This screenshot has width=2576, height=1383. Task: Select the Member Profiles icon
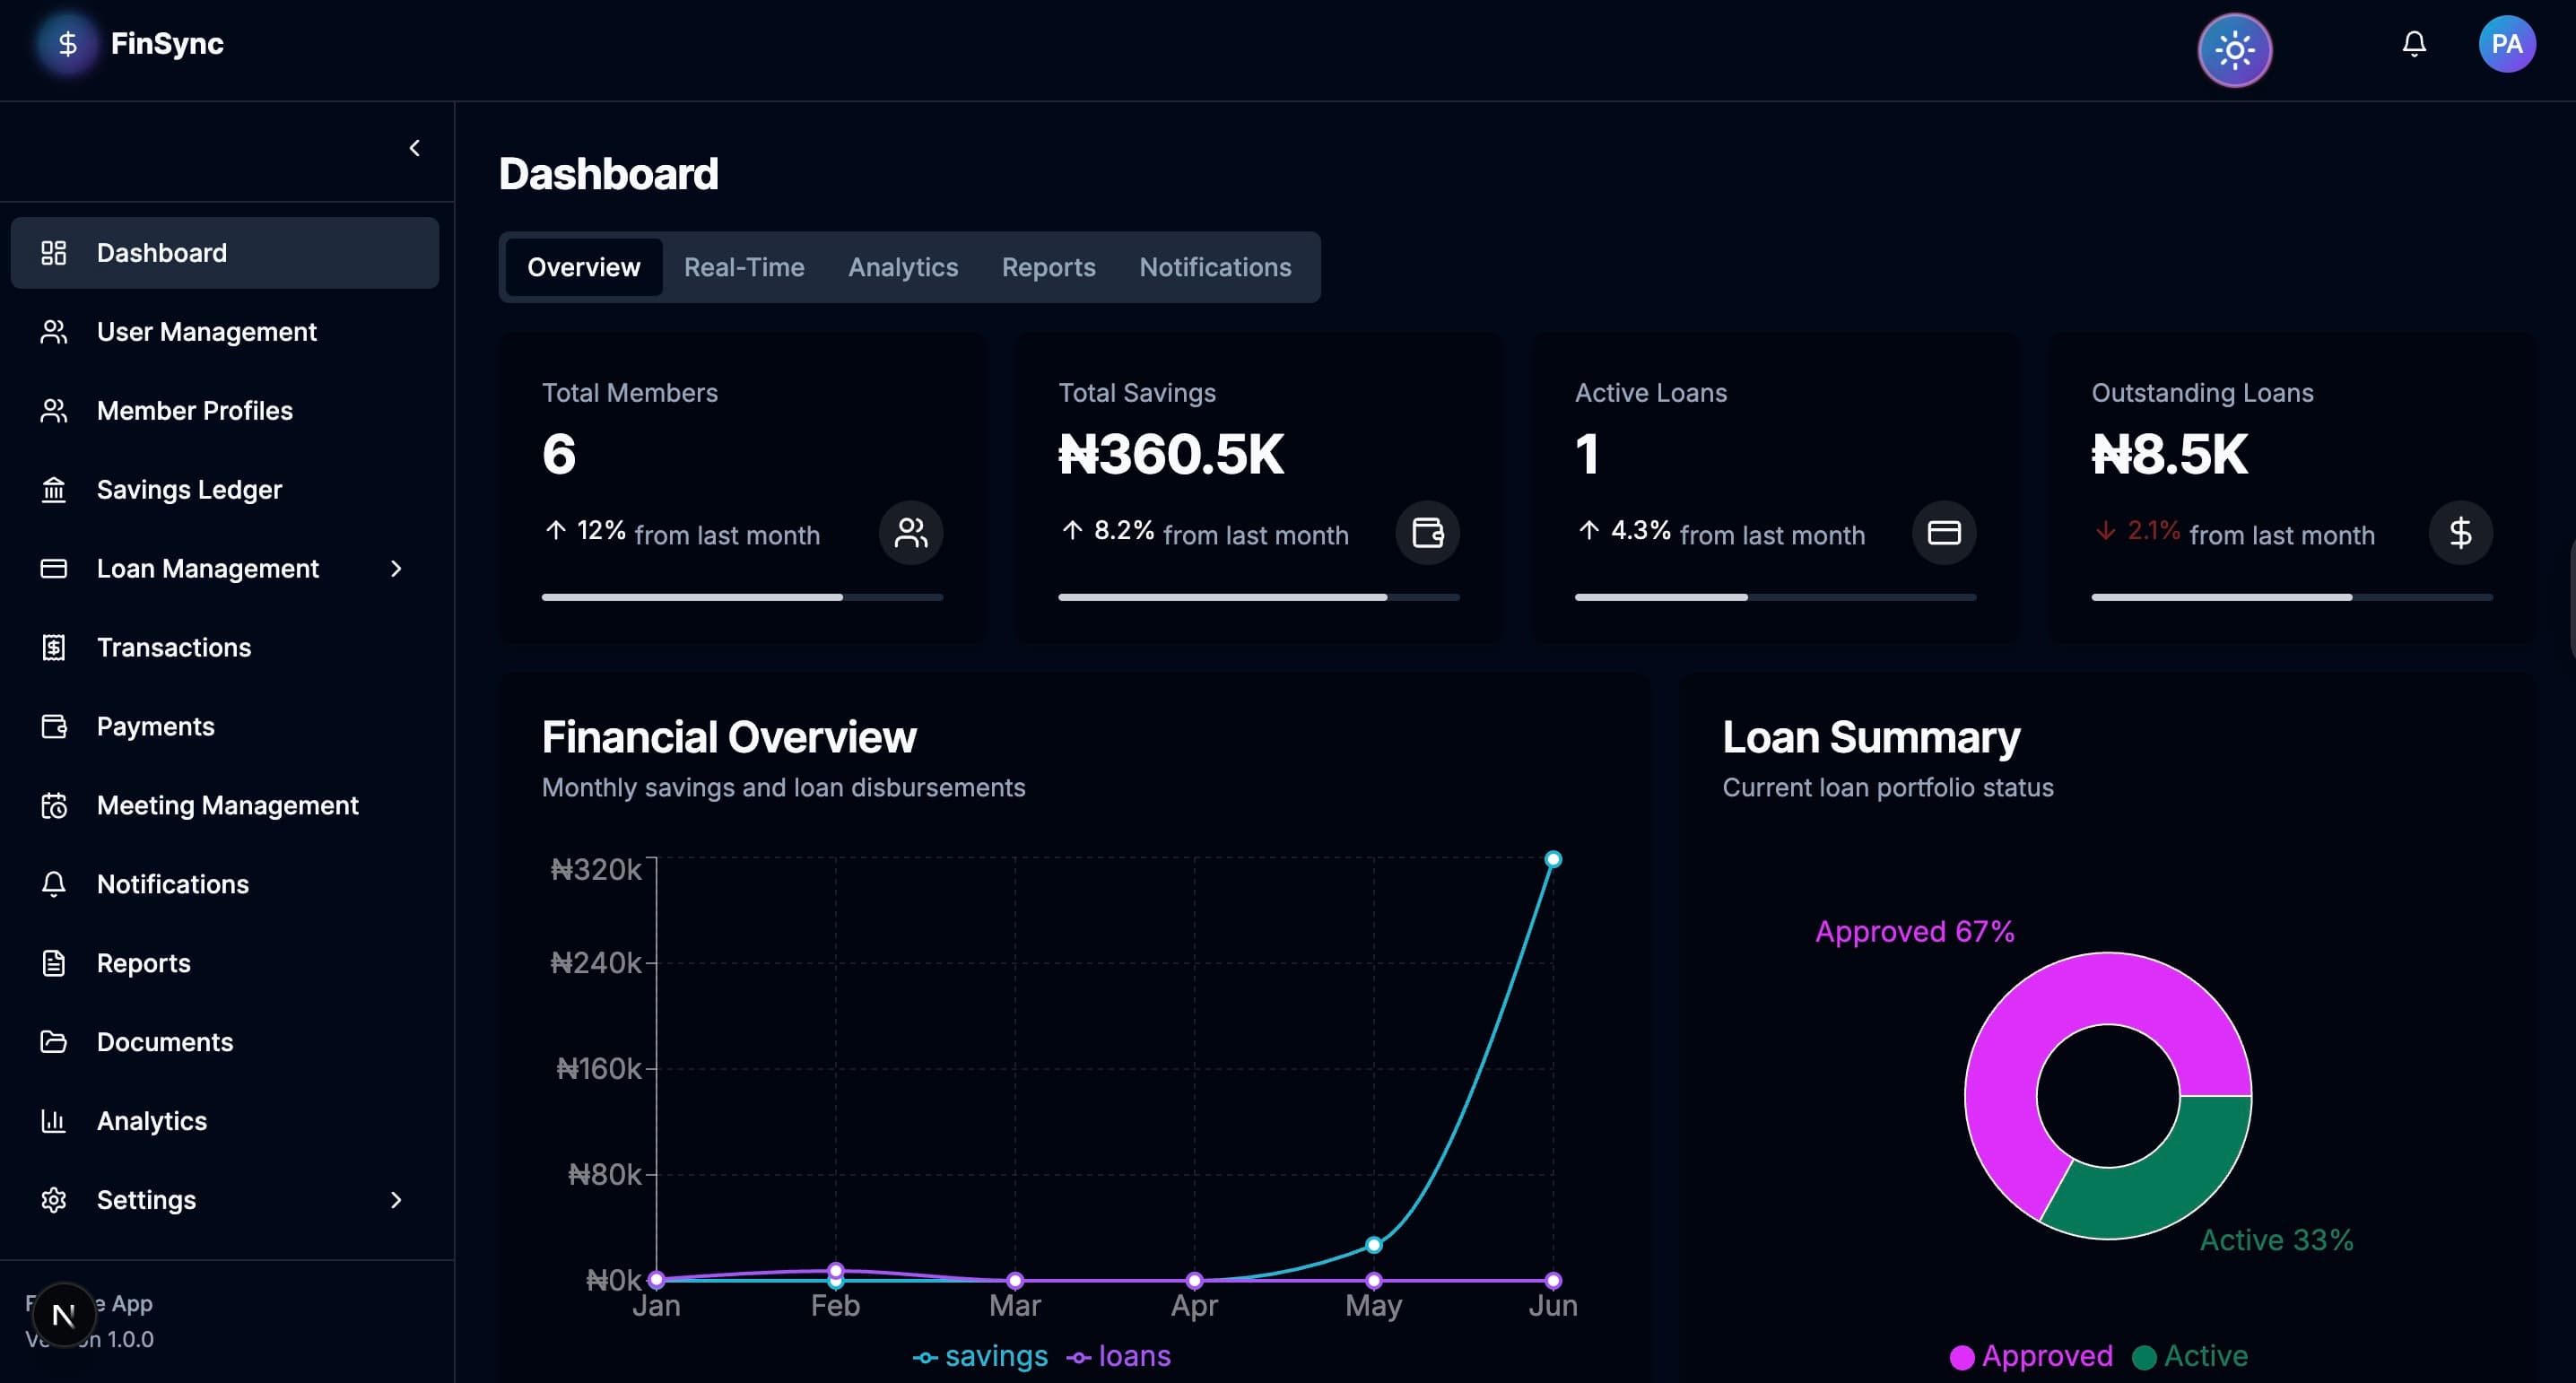(54, 410)
